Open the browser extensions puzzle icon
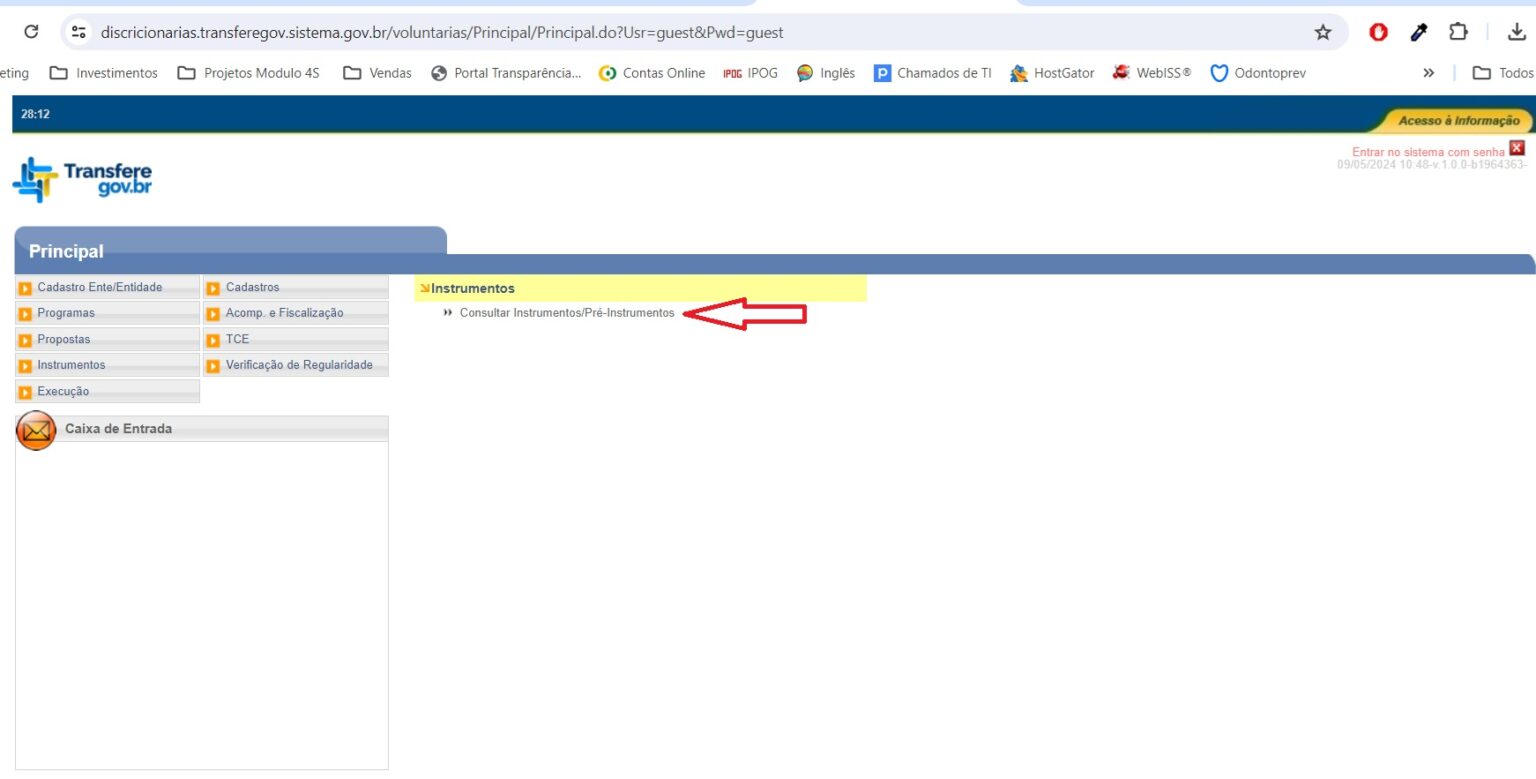 (1458, 33)
